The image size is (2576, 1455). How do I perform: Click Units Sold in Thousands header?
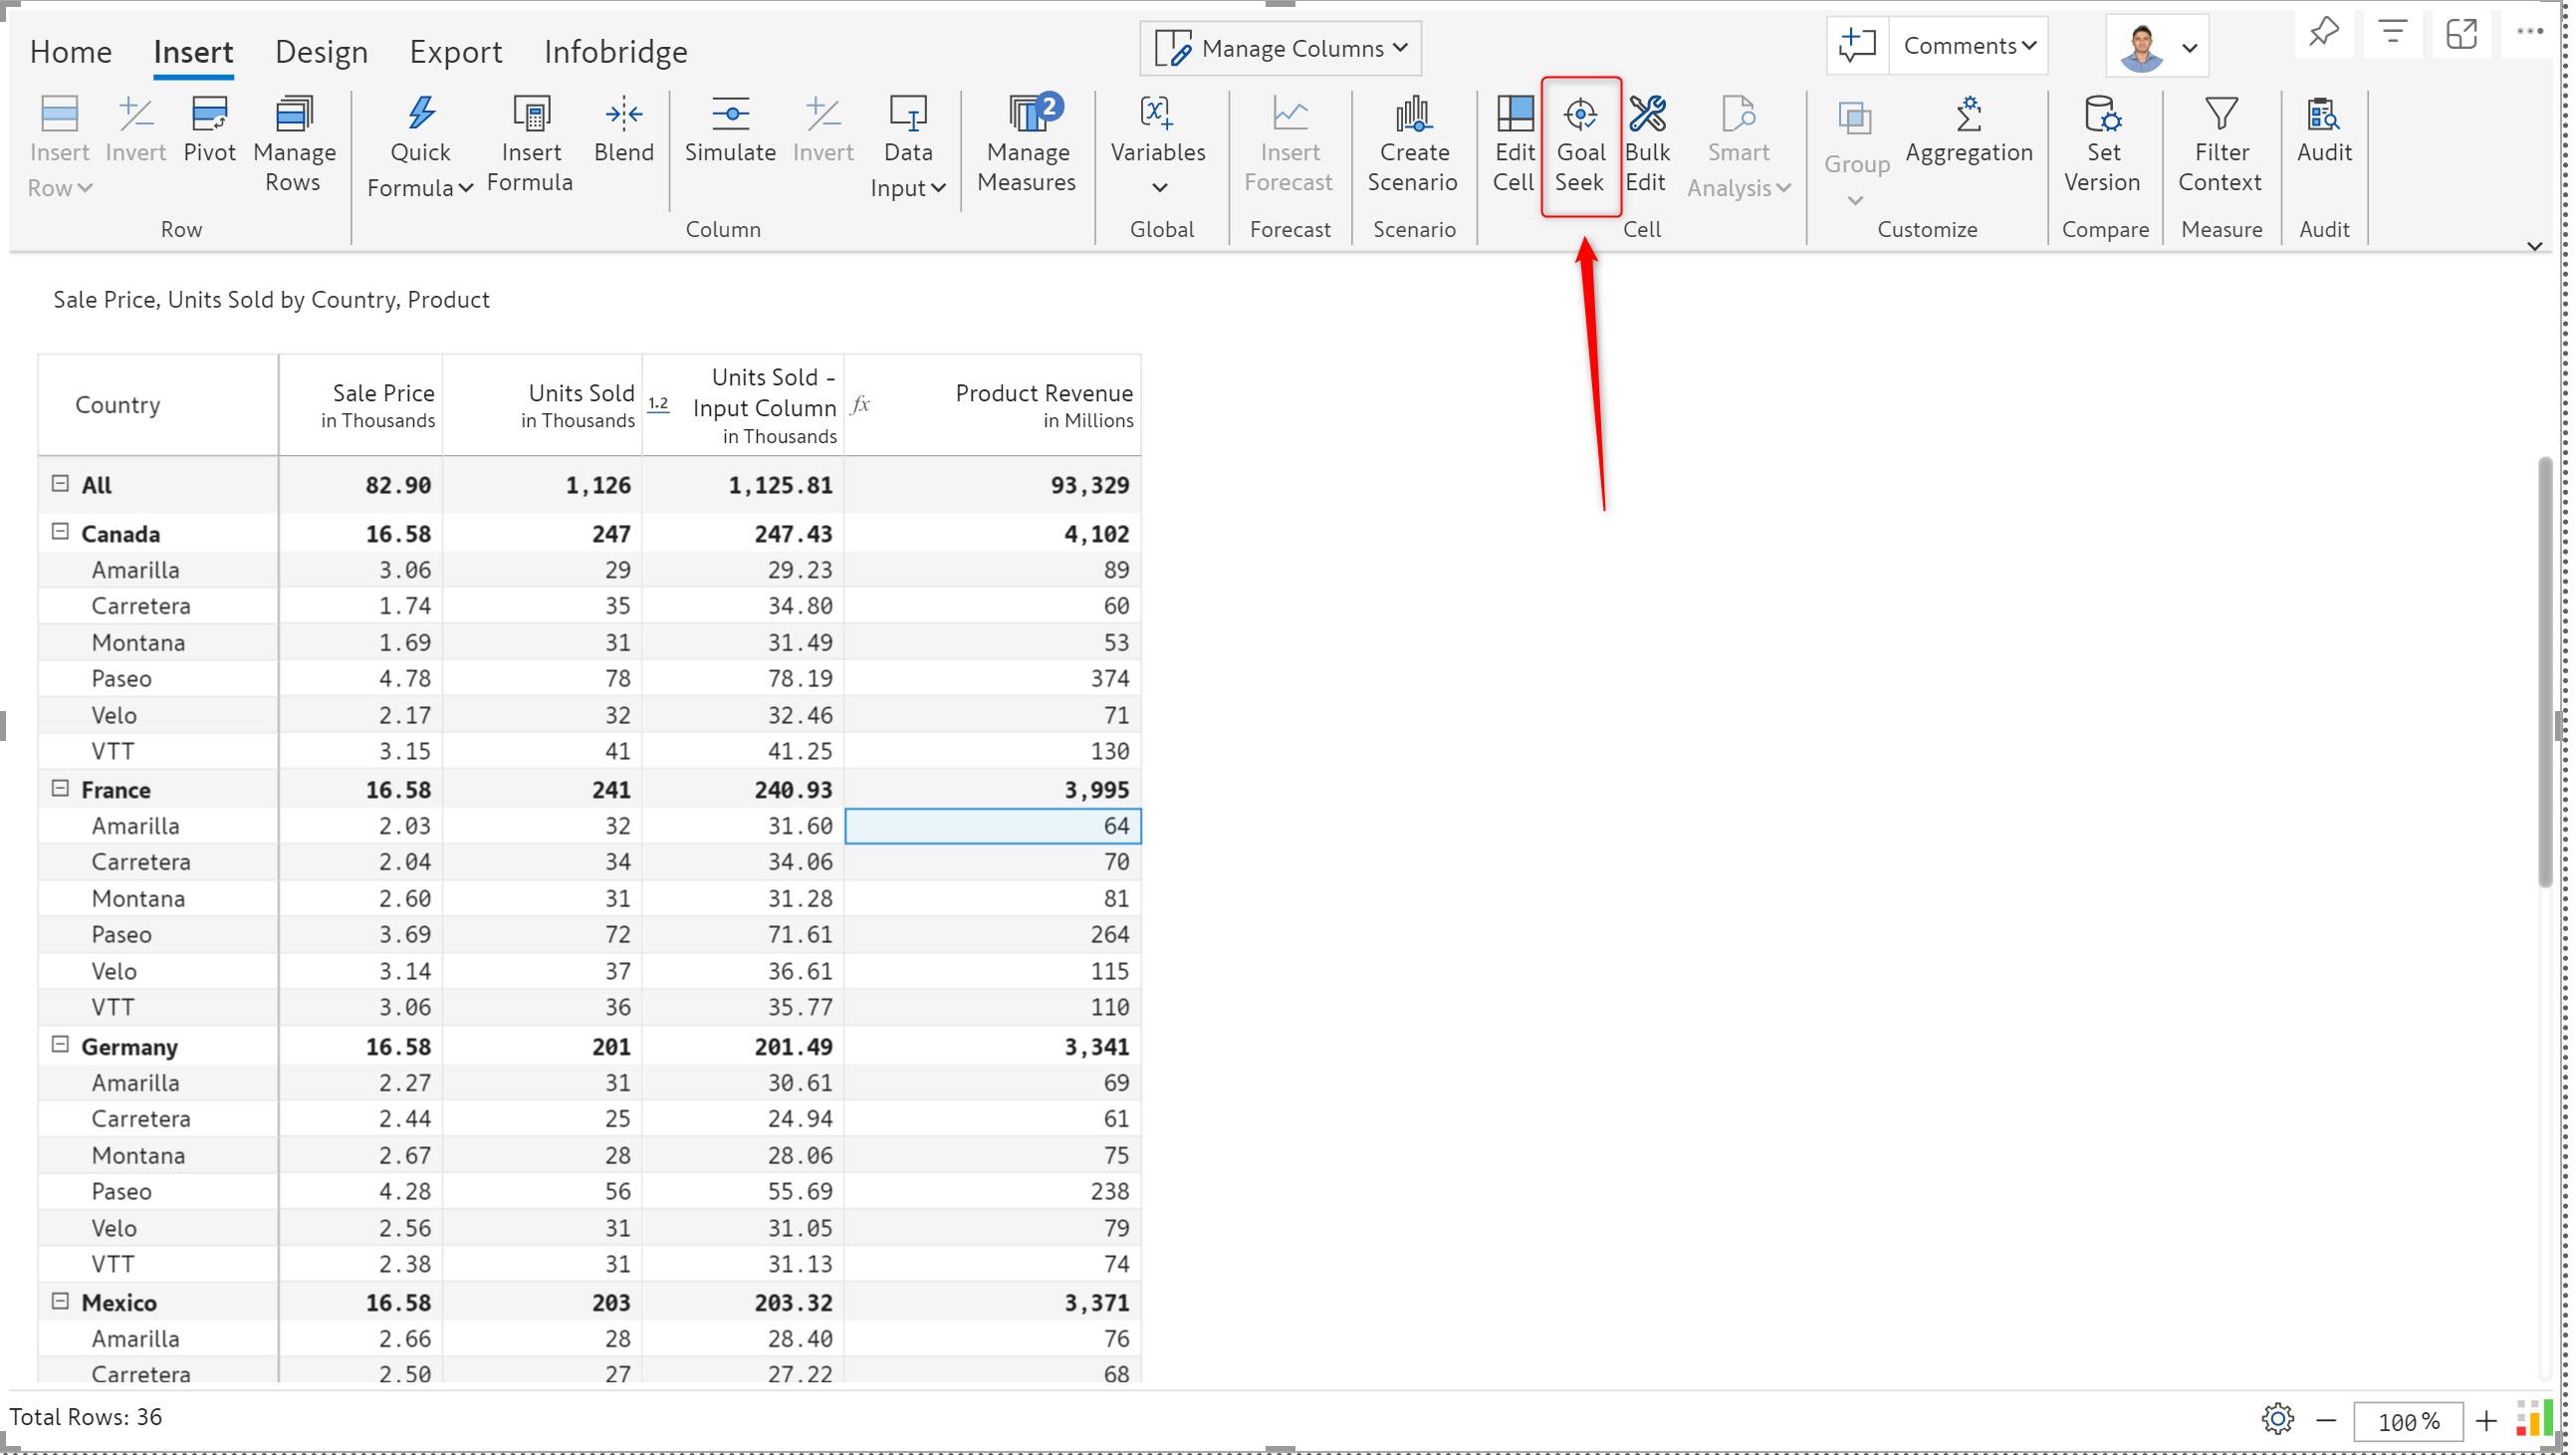pyautogui.click(x=543, y=405)
